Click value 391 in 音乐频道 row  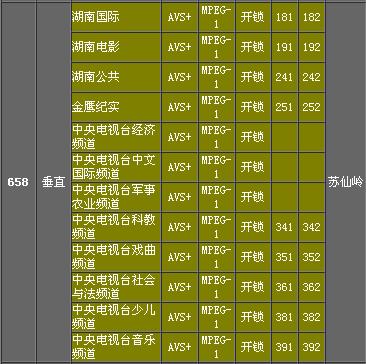pos(284,347)
